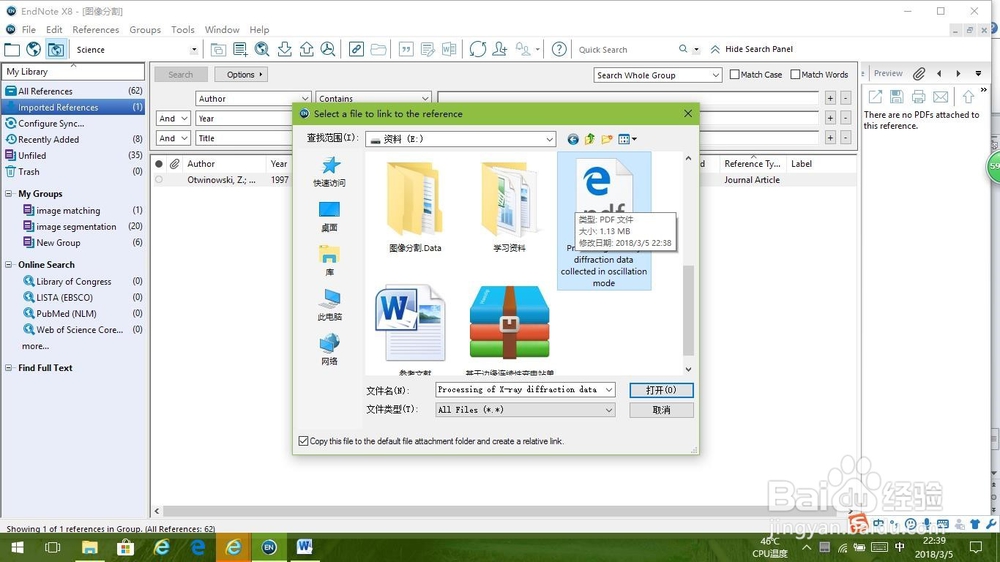Click the Share Library person-plus icon
The width and height of the screenshot is (1000, 562).
coord(500,49)
